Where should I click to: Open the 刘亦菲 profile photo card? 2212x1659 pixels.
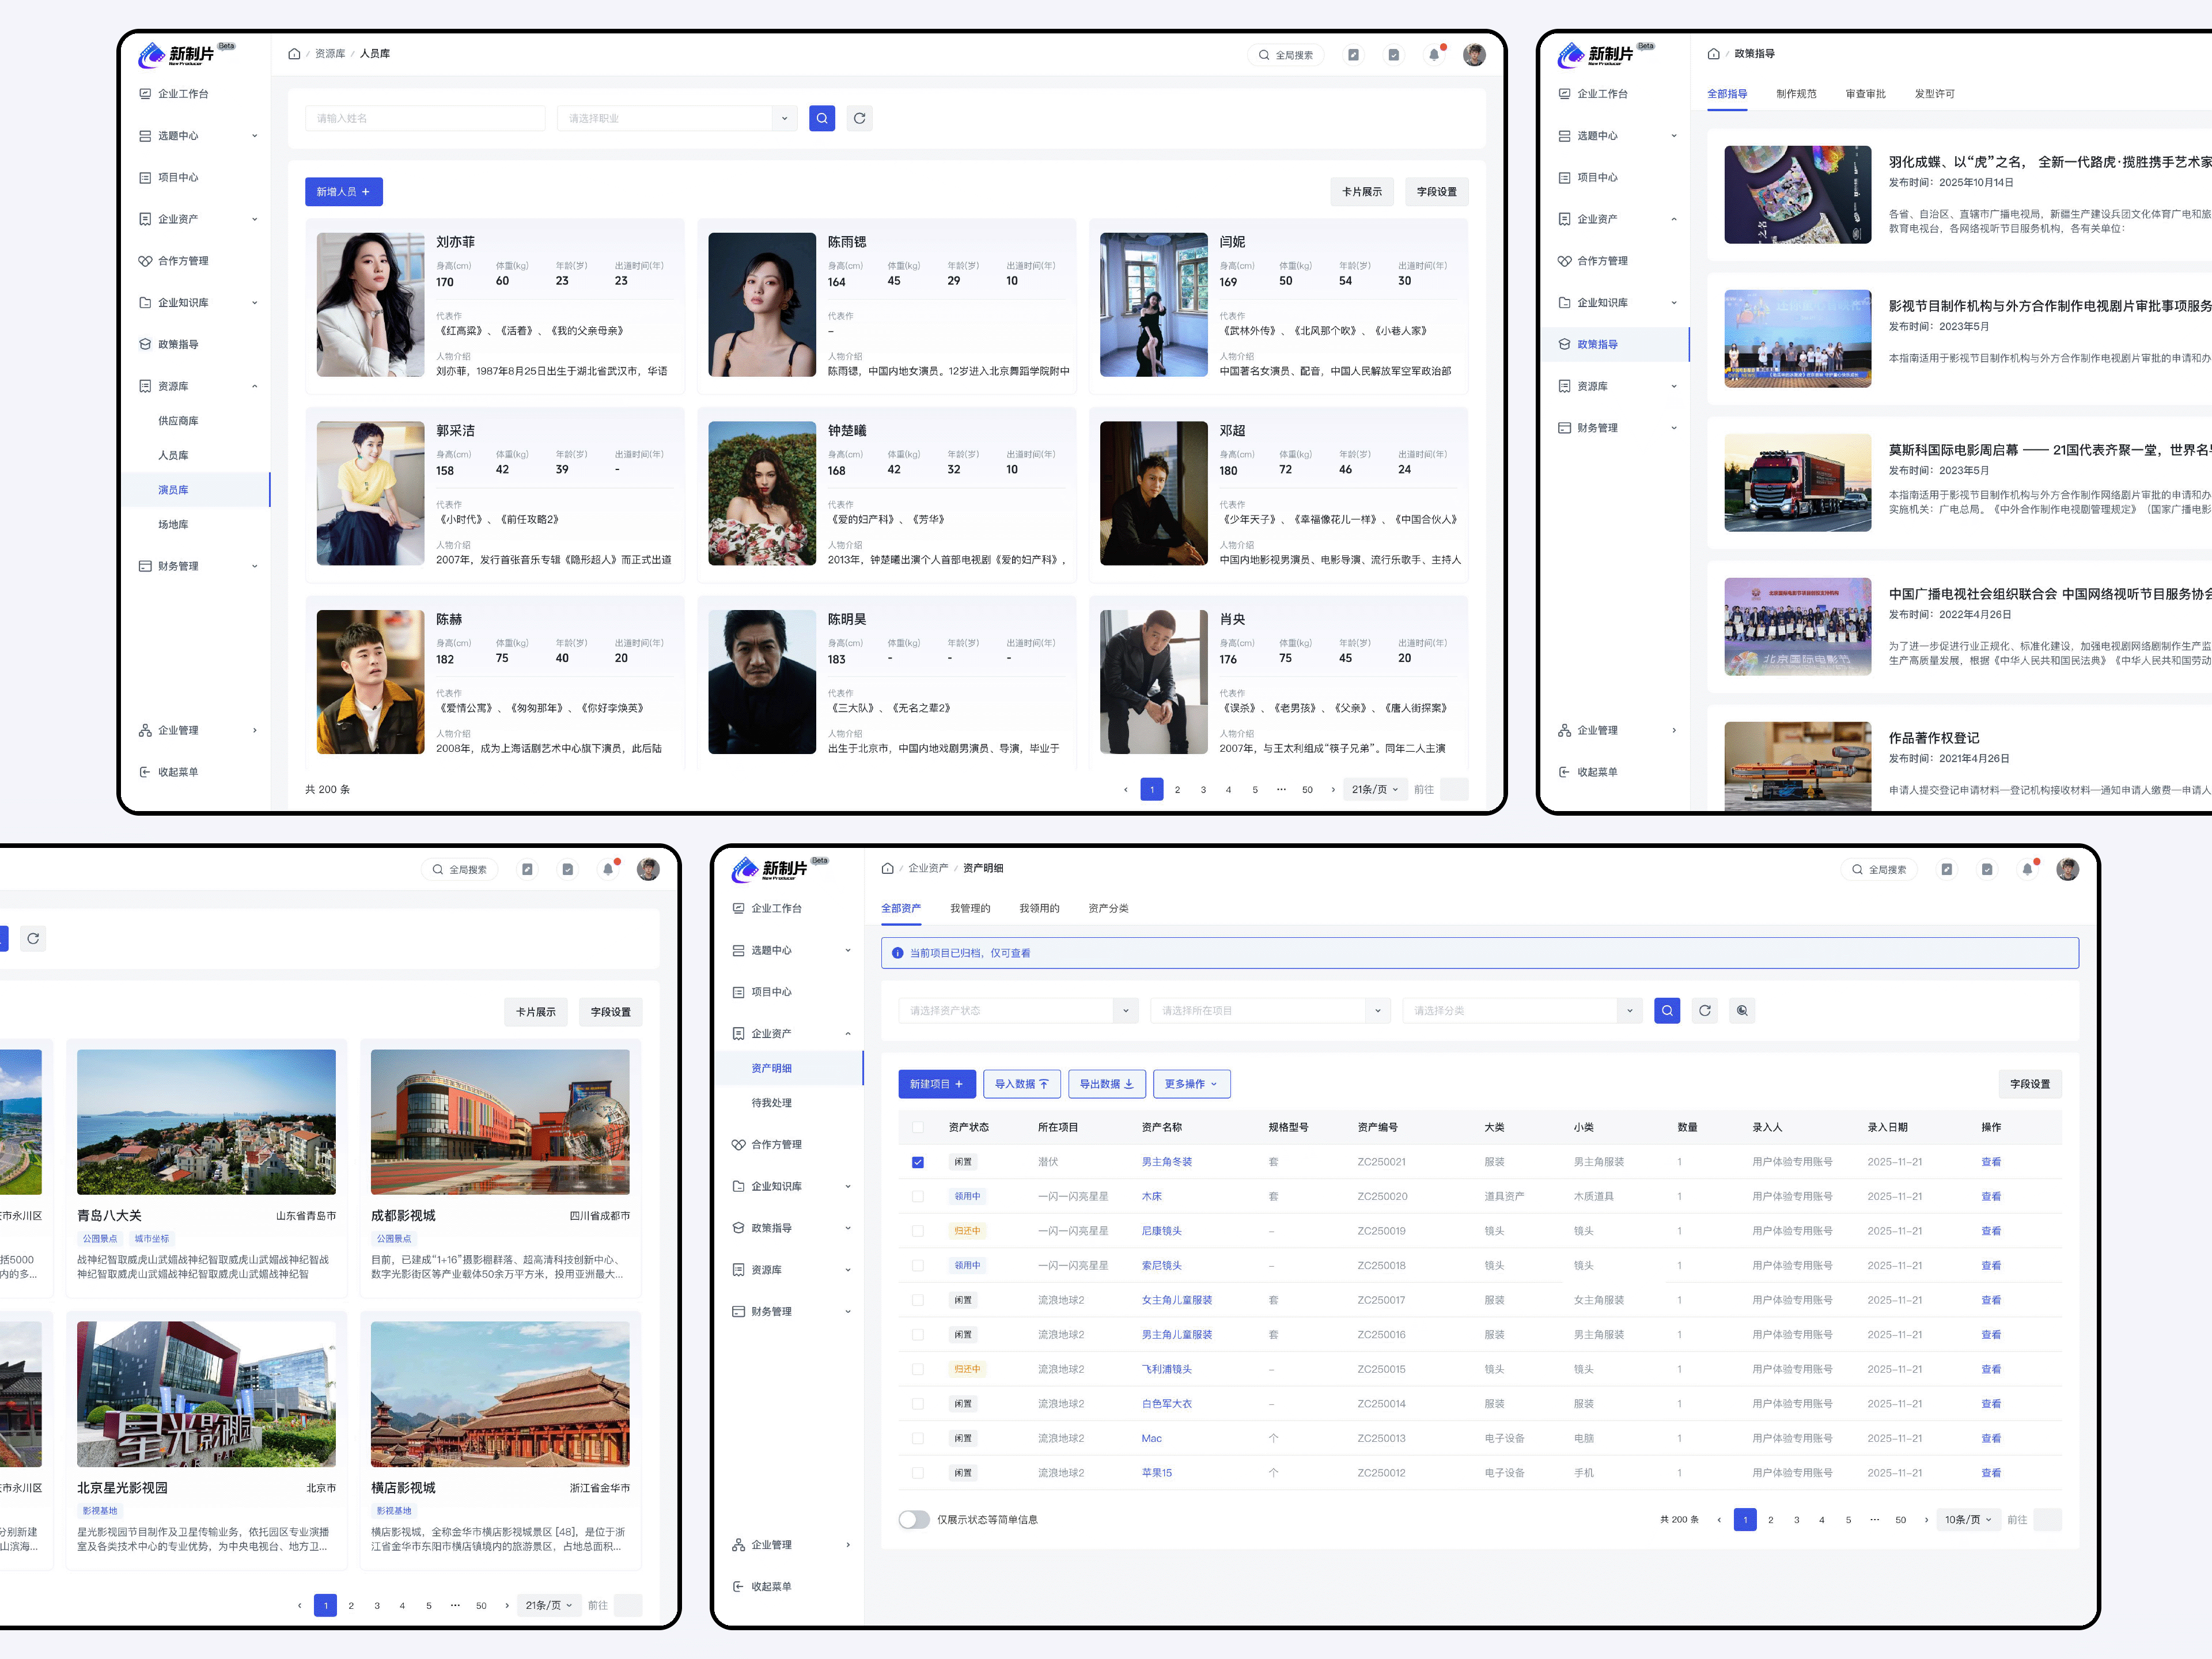(370, 304)
